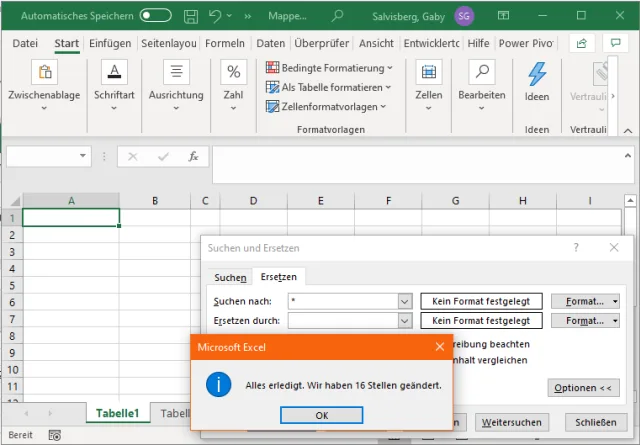The image size is (640, 445).
Task: Click the save icon in title bar
Action: click(x=190, y=16)
